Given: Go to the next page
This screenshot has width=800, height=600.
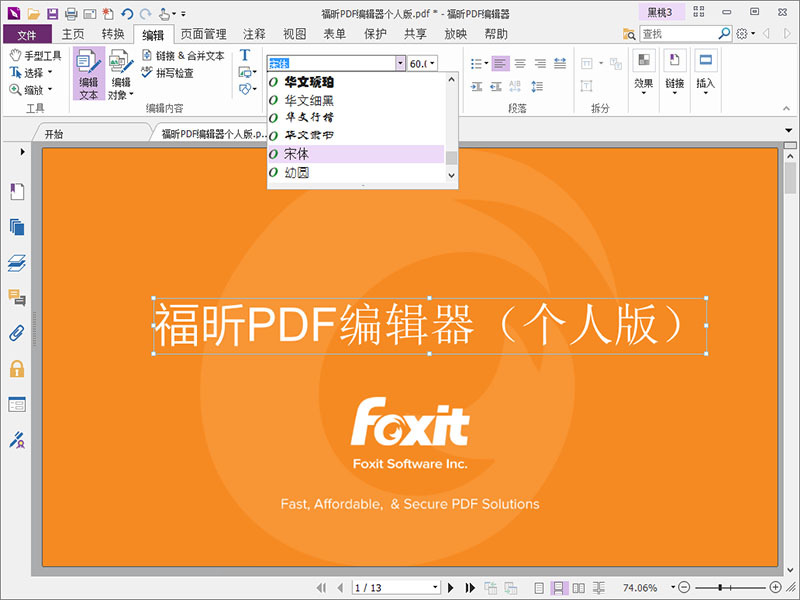Looking at the screenshot, I should (452, 587).
